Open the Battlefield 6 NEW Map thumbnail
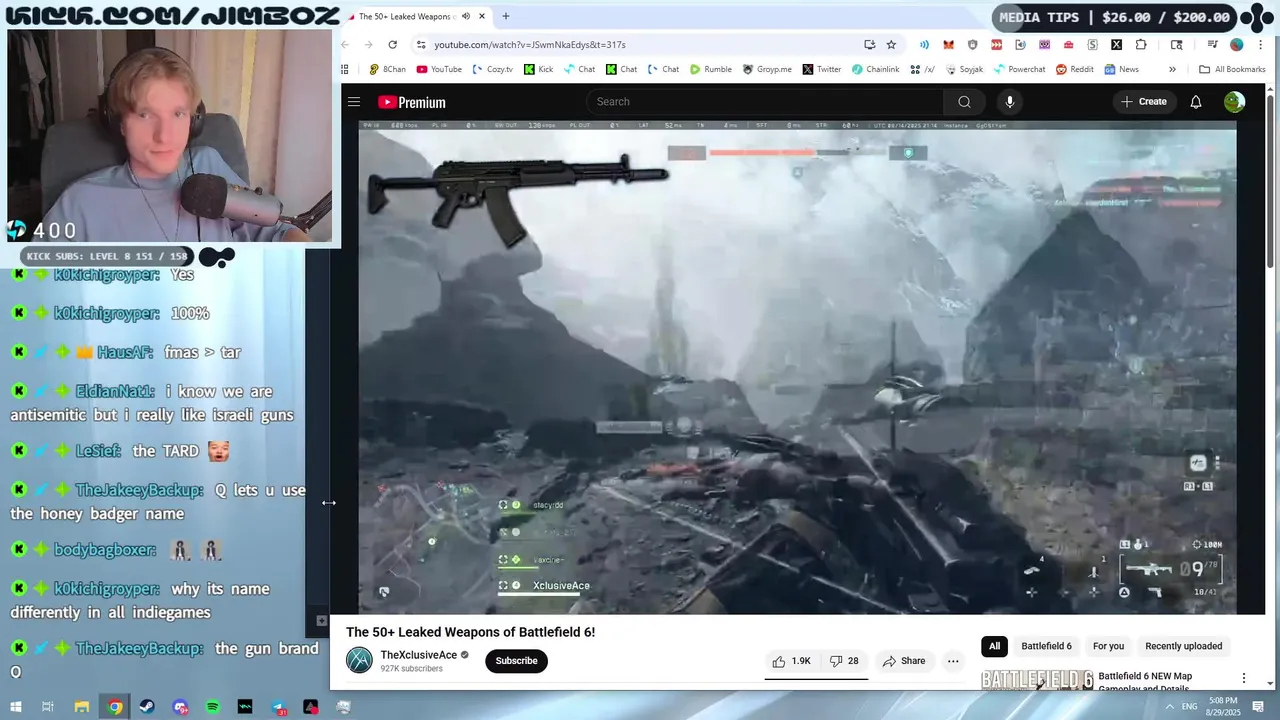1280x720 pixels. (1037, 680)
